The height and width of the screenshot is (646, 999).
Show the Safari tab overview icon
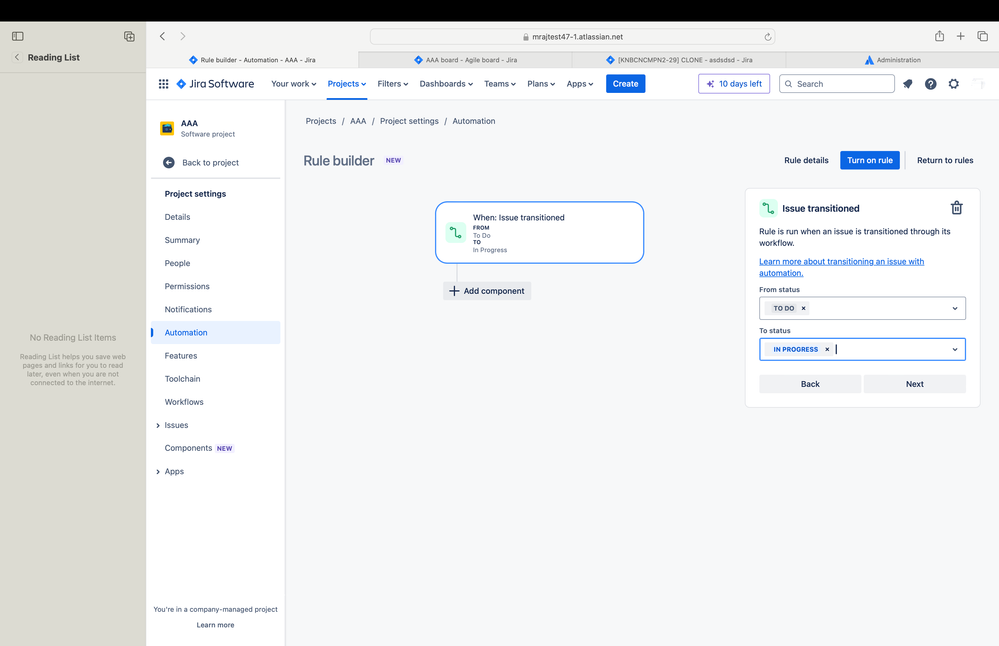(x=982, y=36)
